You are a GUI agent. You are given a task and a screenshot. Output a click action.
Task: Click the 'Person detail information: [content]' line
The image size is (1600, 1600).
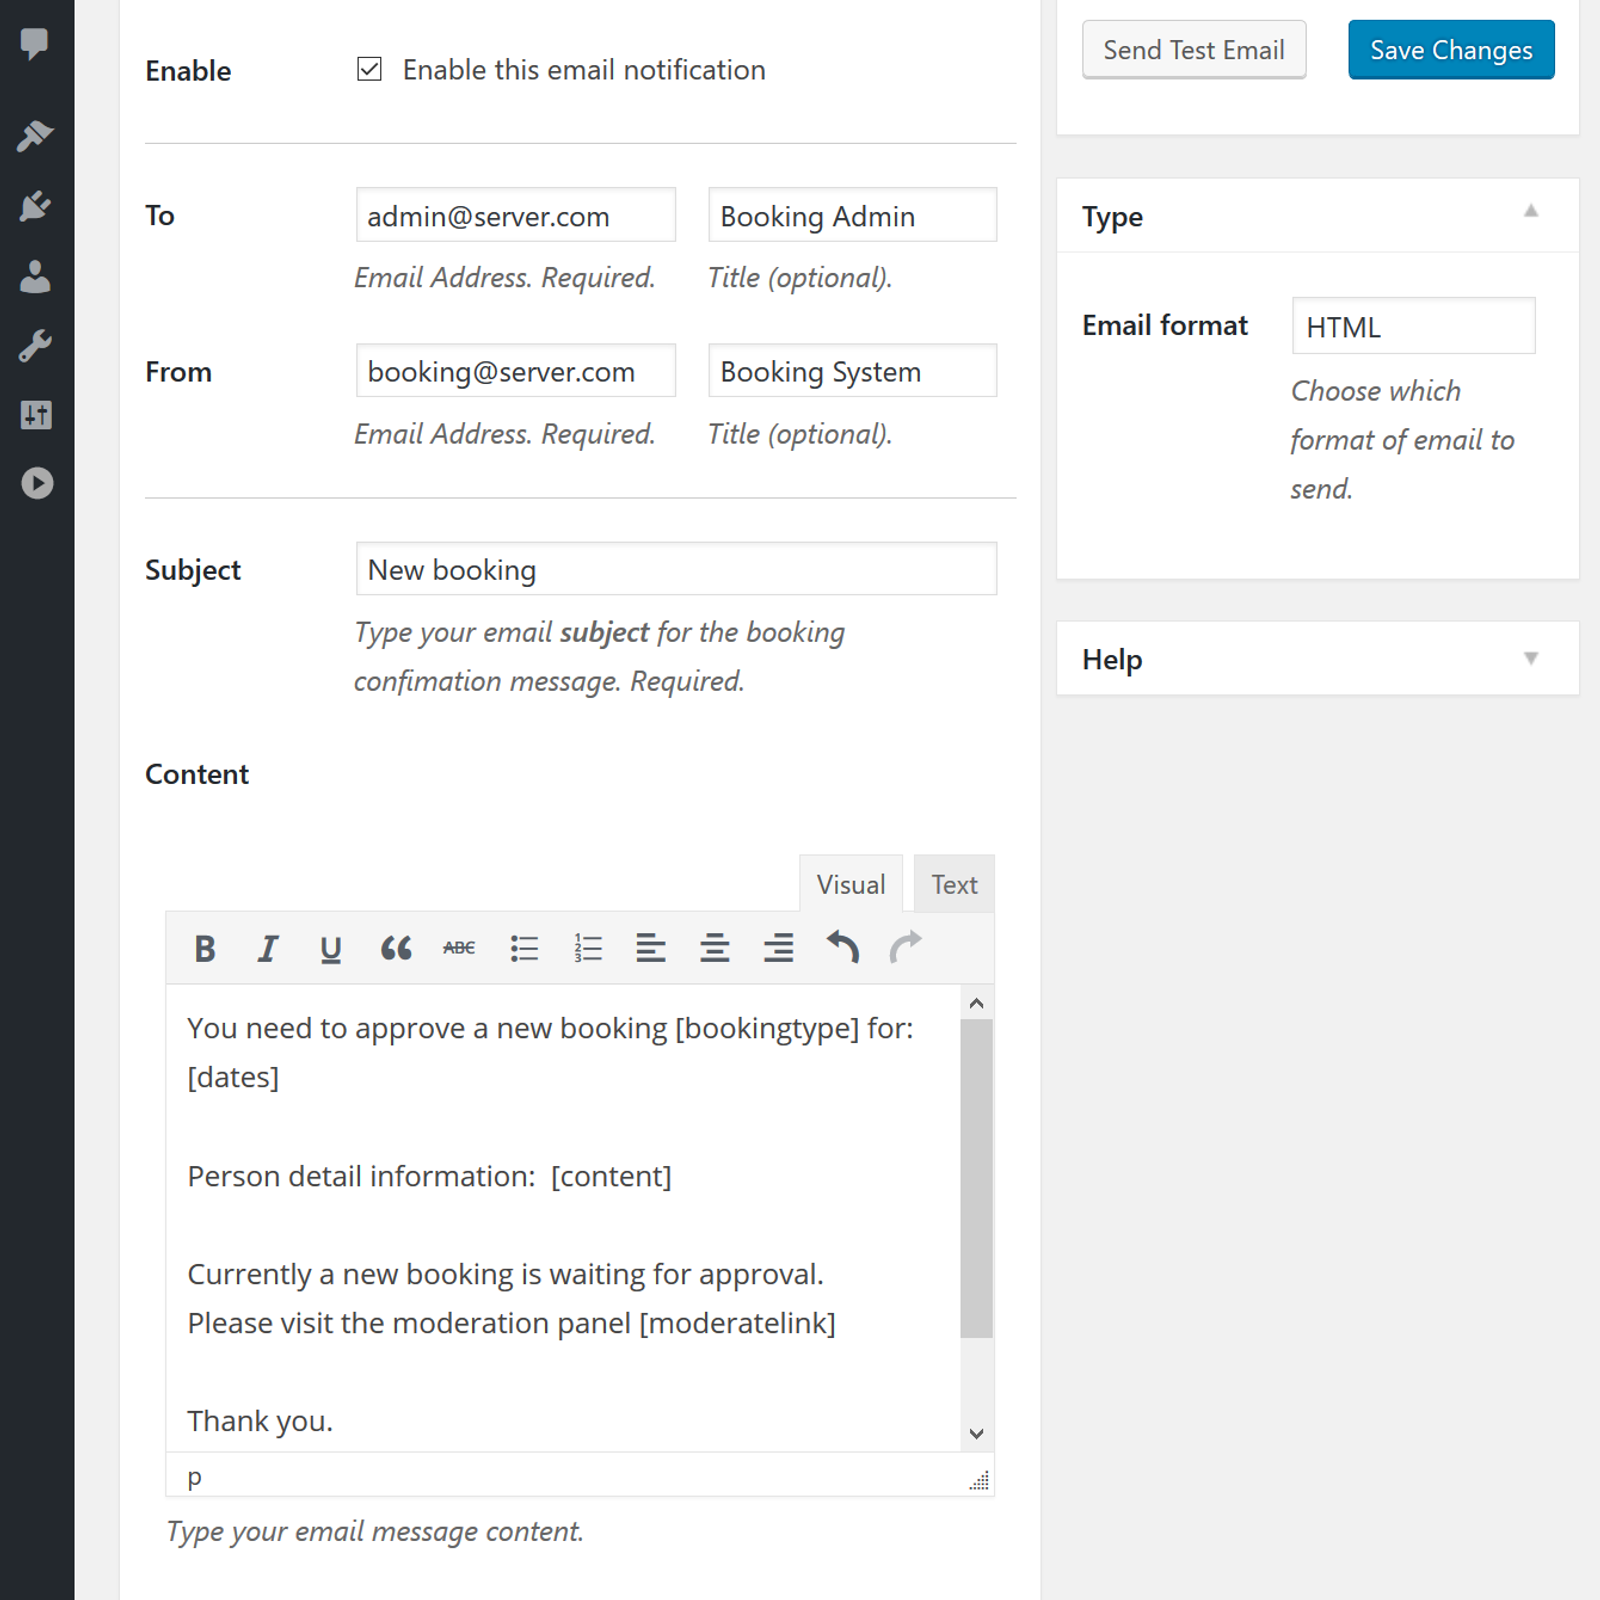tap(429, 1176)
